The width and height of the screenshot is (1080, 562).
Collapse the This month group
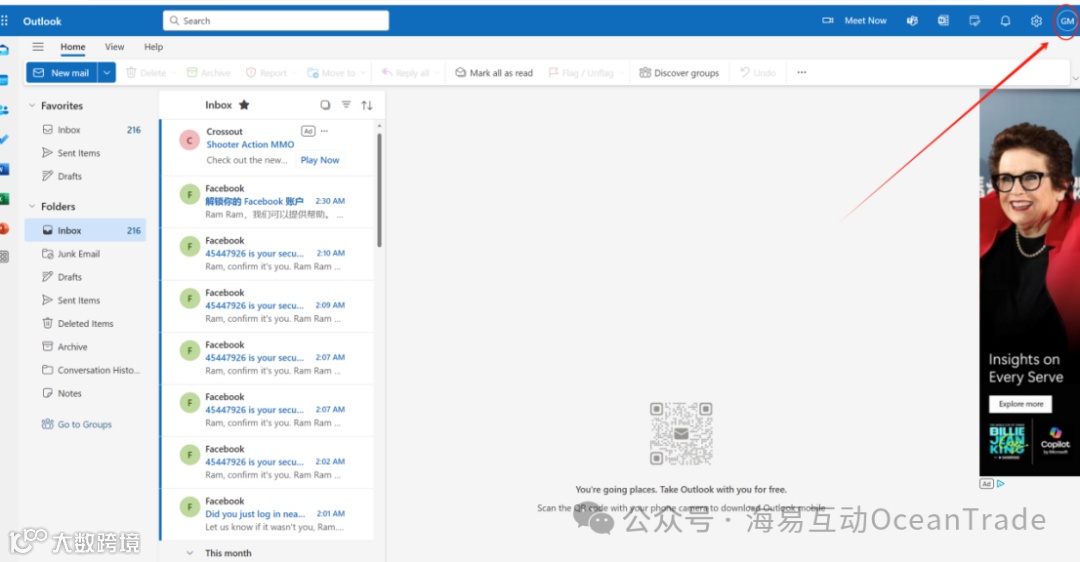click(x=190, y=553)
